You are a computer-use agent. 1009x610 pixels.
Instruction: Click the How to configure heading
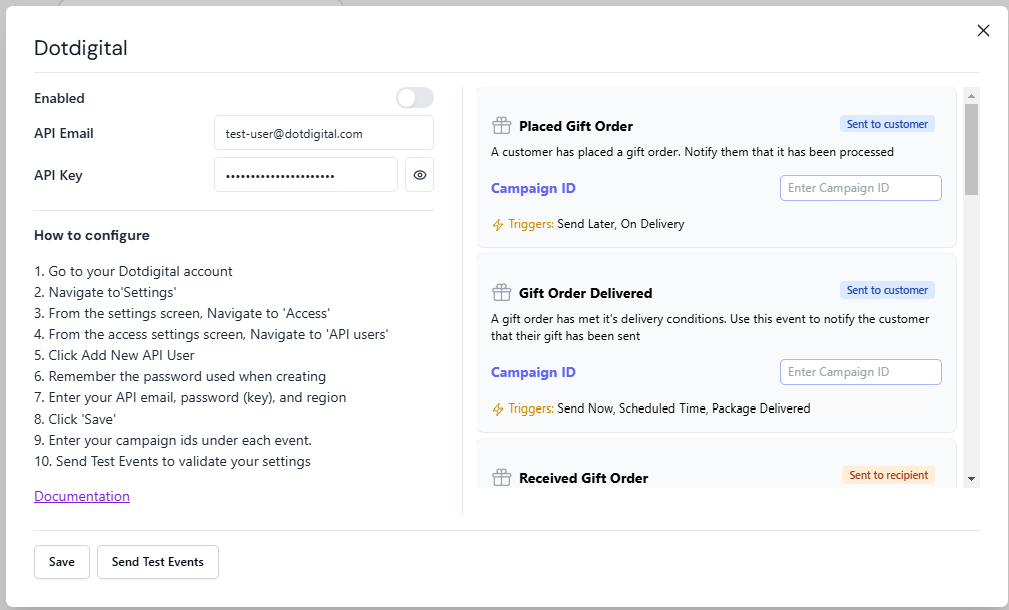pos(91,236)
